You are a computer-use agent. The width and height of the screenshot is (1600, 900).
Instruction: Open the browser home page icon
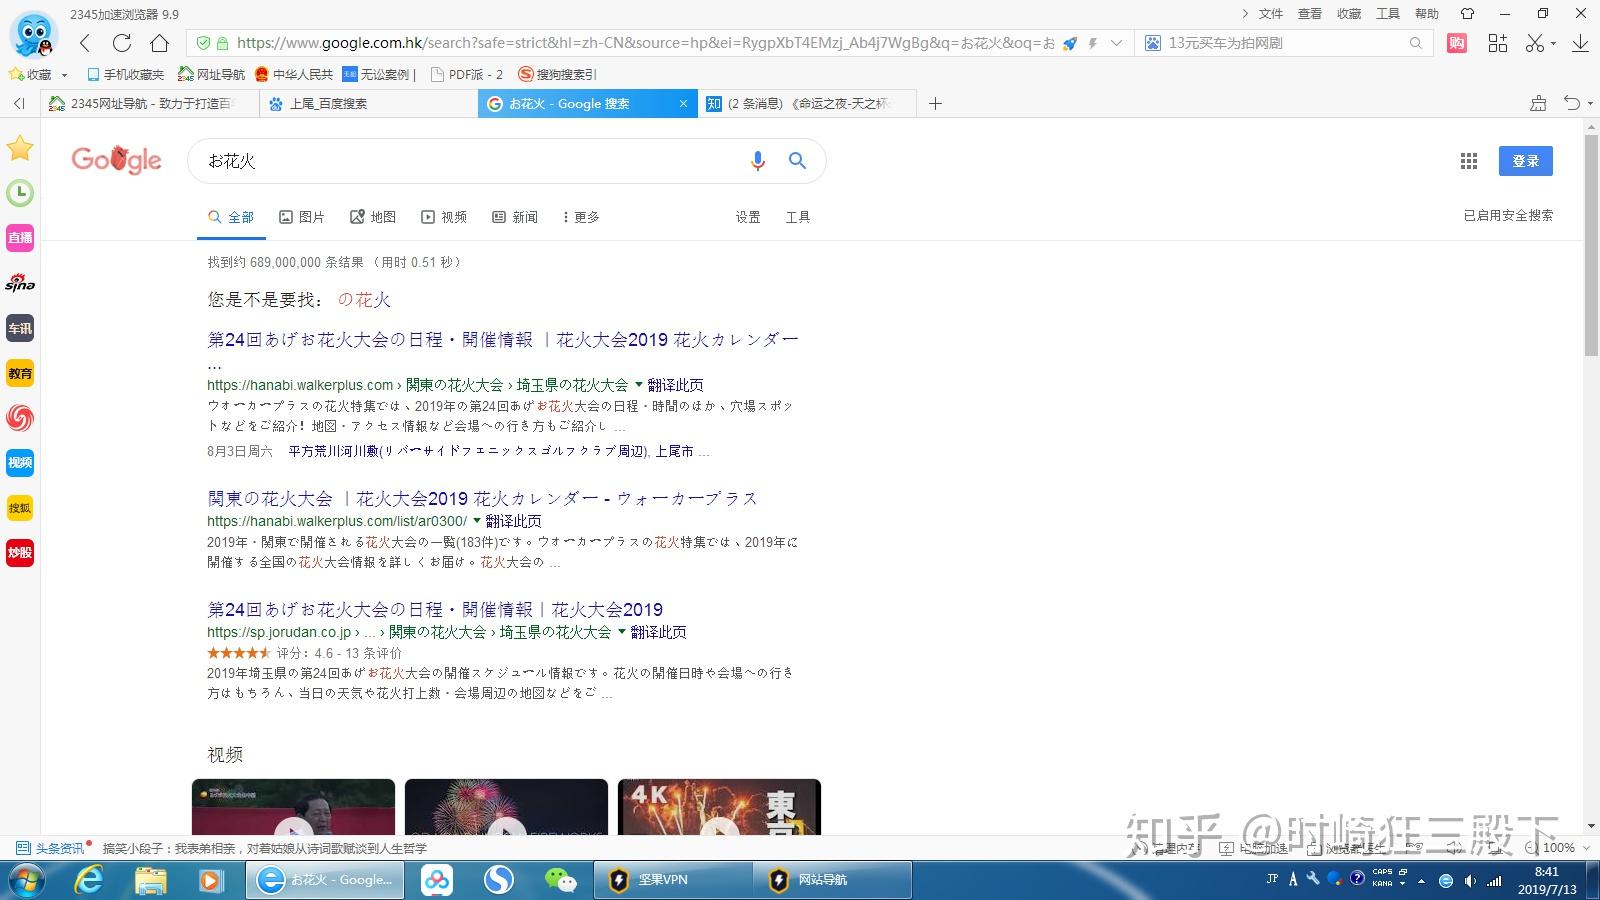[159, 43]
